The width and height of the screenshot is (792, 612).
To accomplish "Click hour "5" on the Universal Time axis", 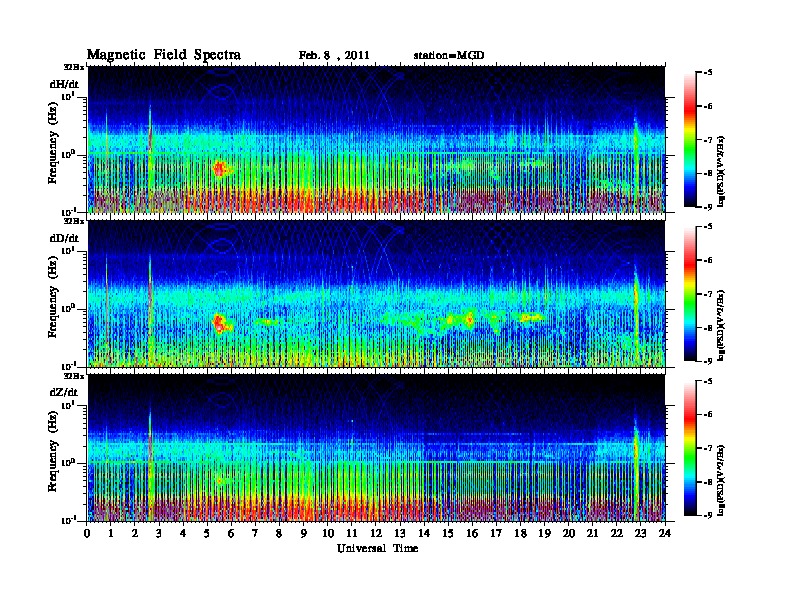I will [x=207, y=533].
